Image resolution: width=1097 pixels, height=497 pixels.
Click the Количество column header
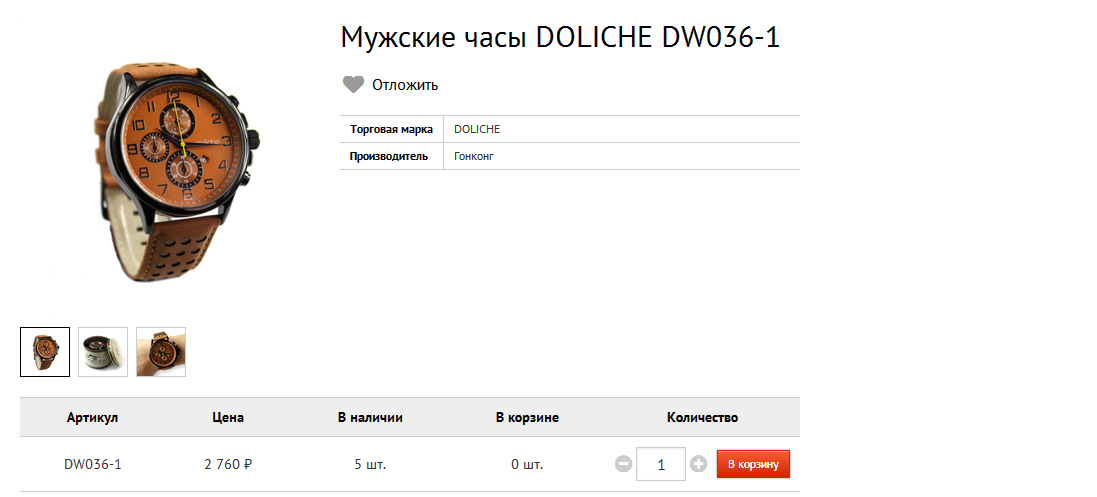pyautogui.click(x=702, y=418)
